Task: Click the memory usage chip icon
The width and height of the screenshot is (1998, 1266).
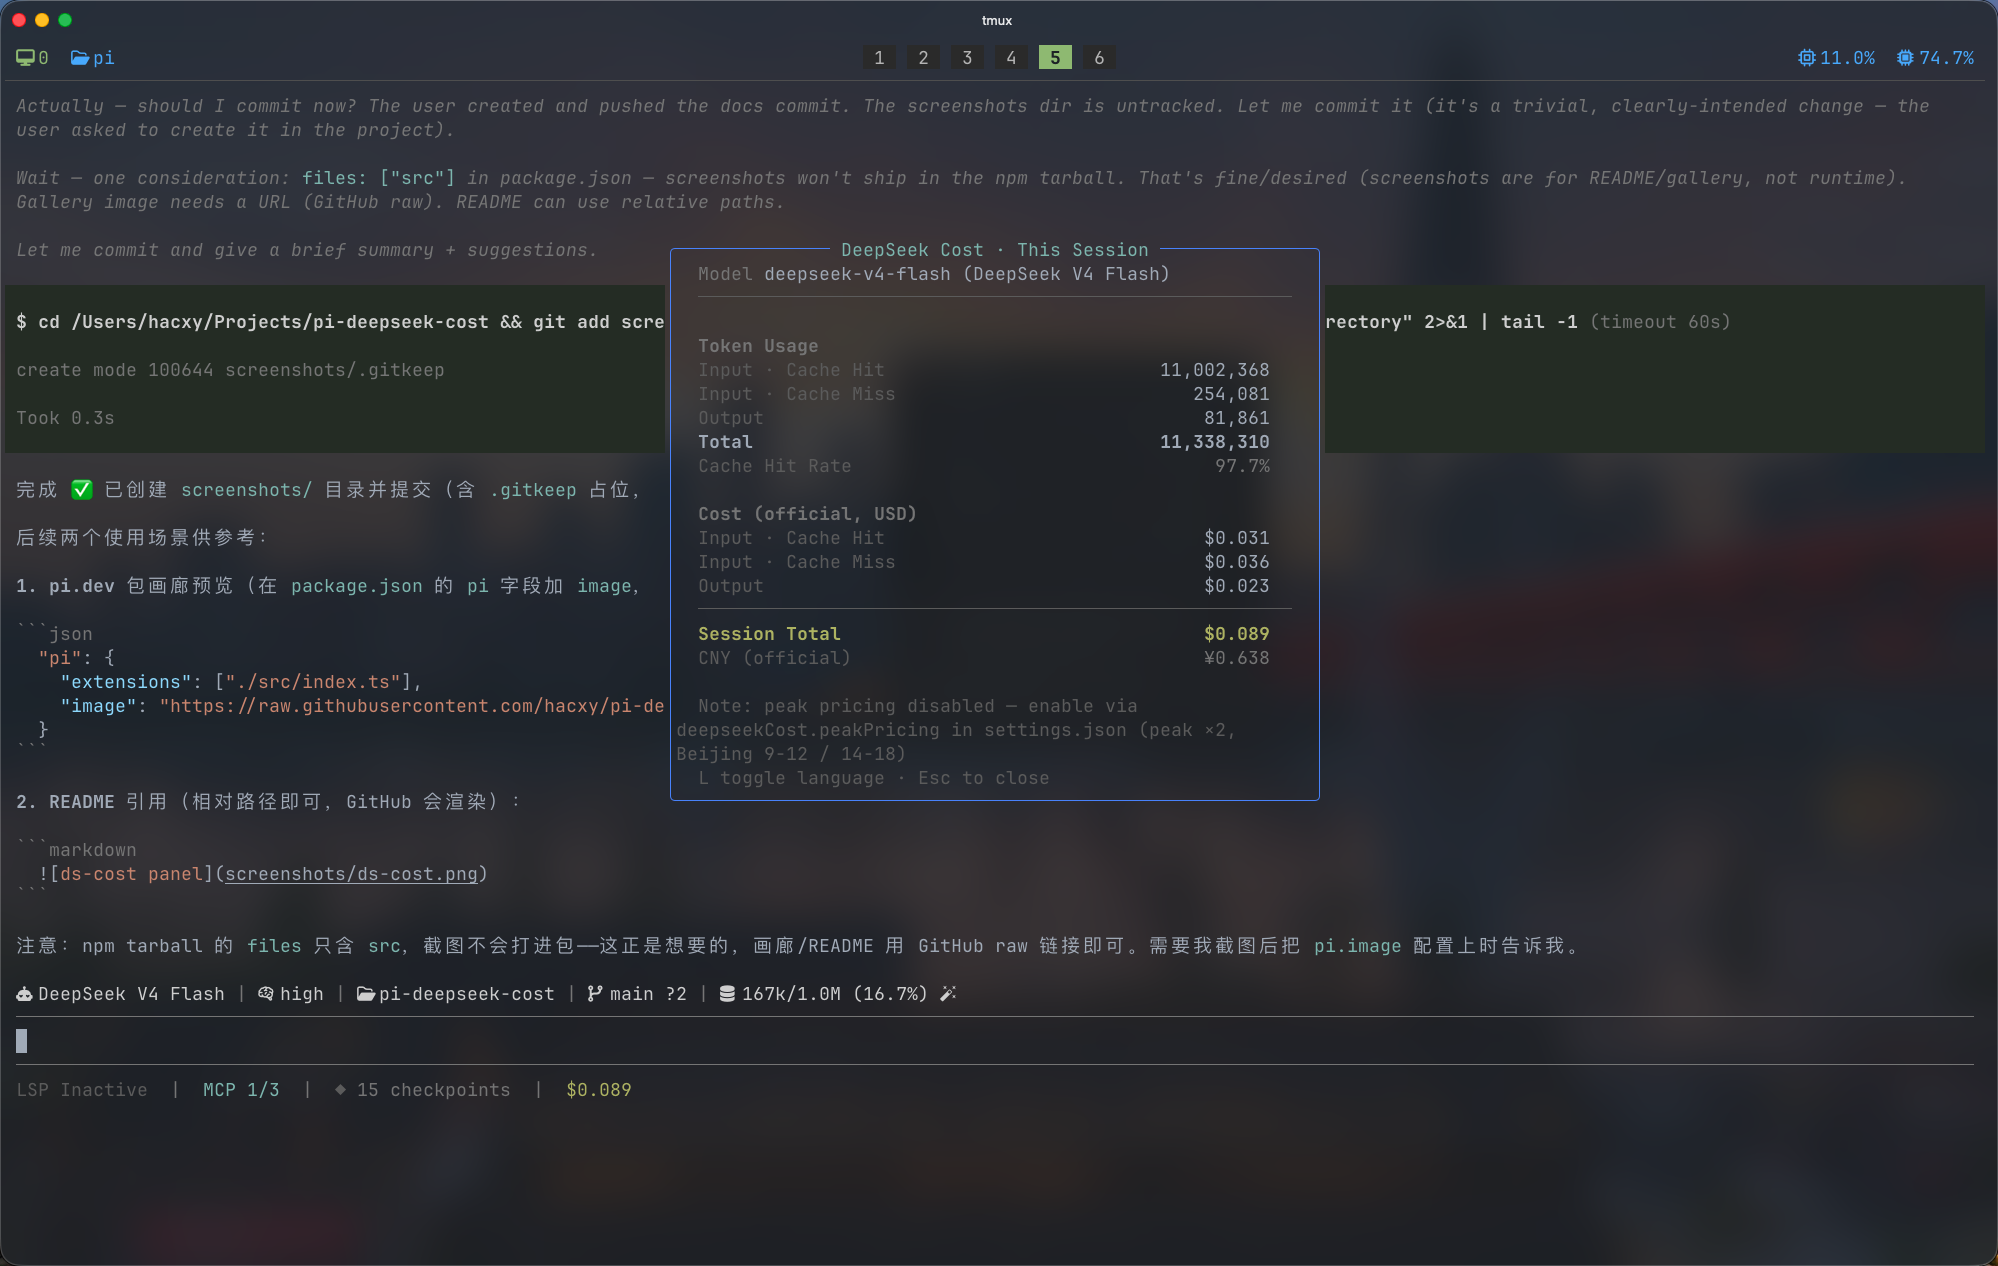Action: 1905,58
